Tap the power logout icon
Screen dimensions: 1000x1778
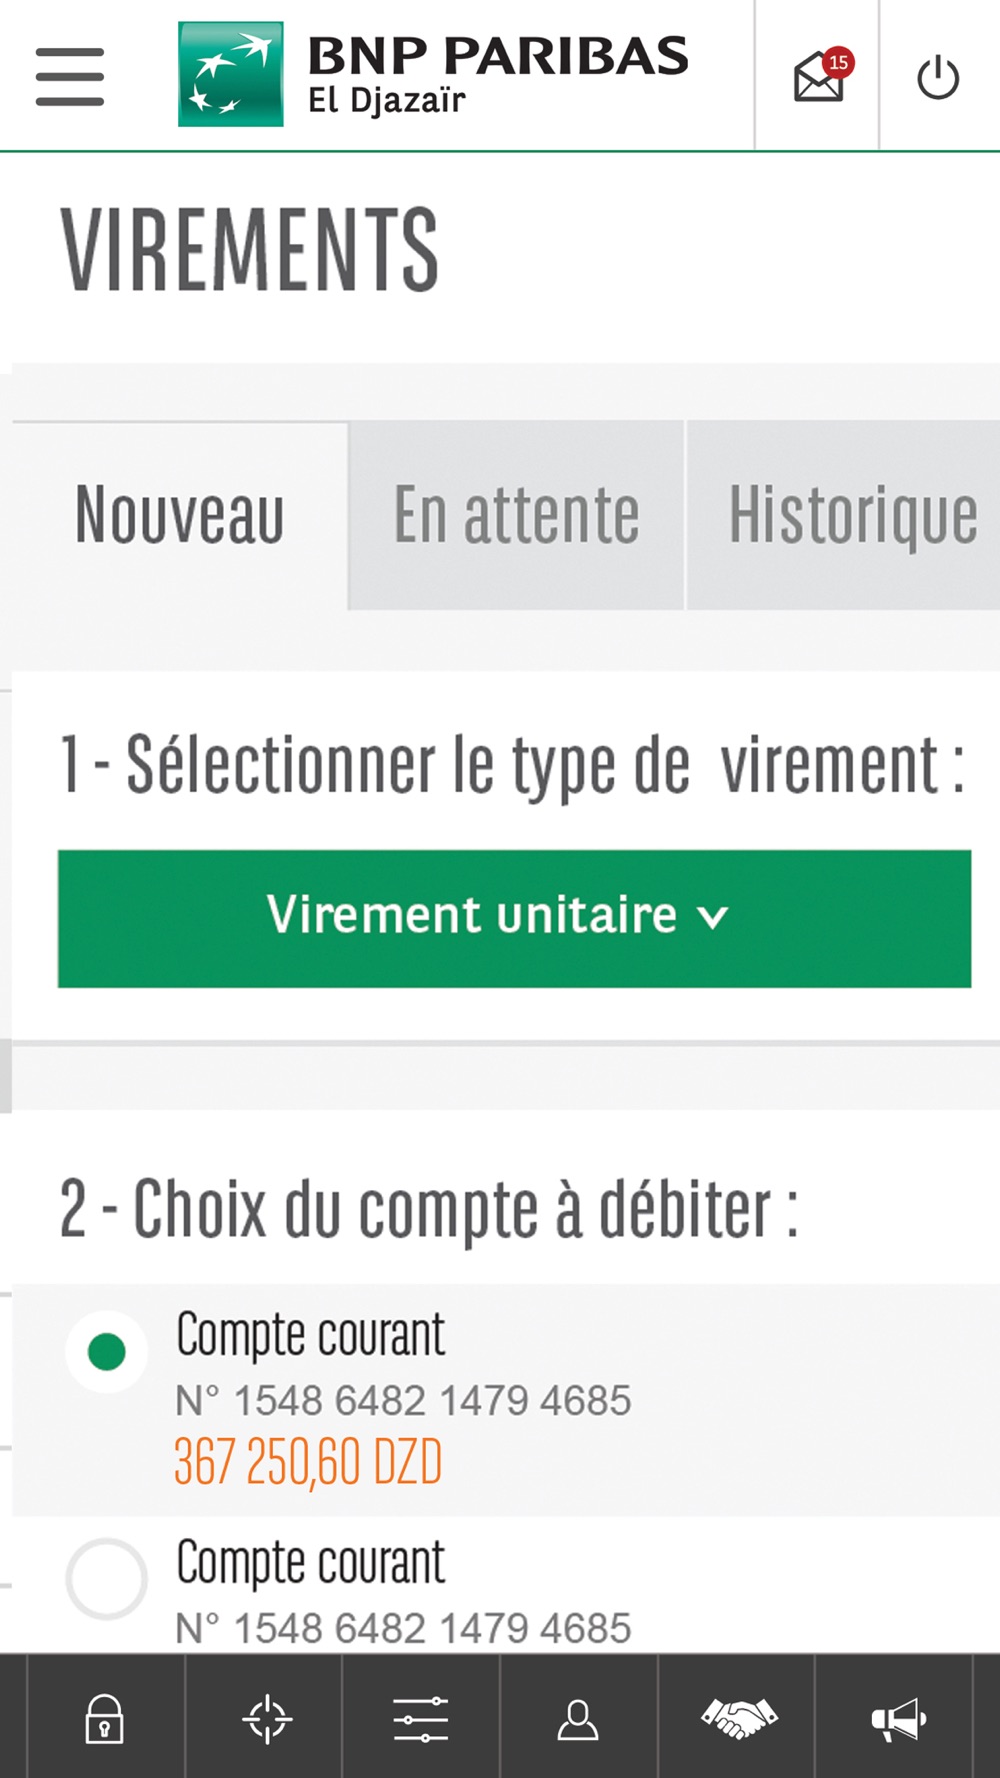click(x=938, y=78)
